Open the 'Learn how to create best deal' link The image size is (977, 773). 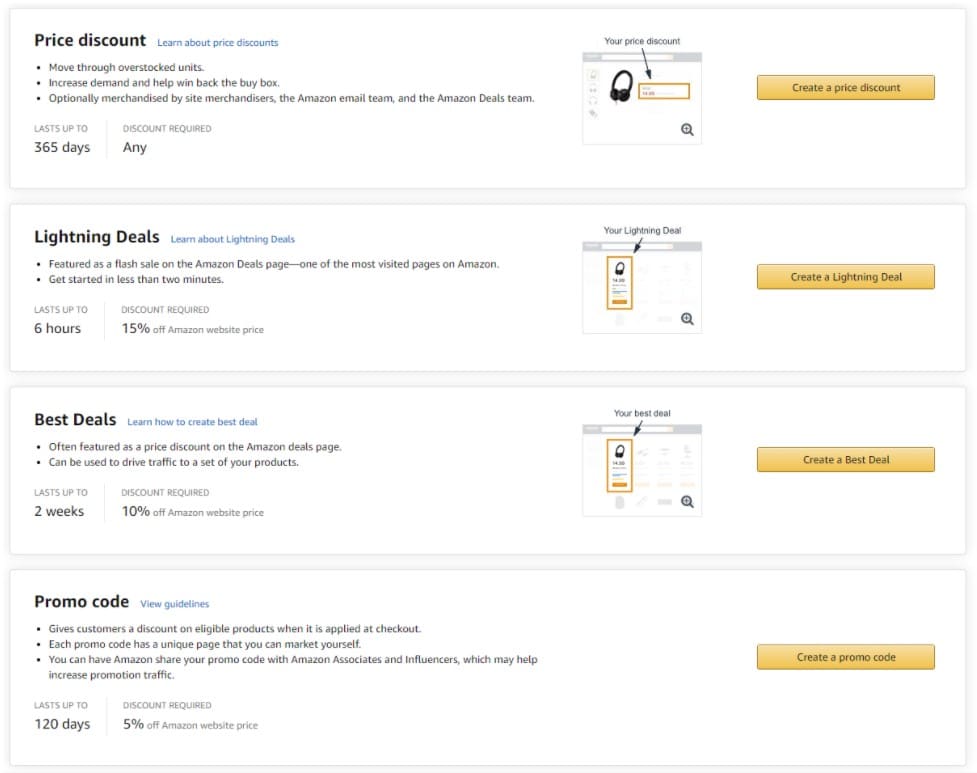pyautogui.click(x=192, y=422)
